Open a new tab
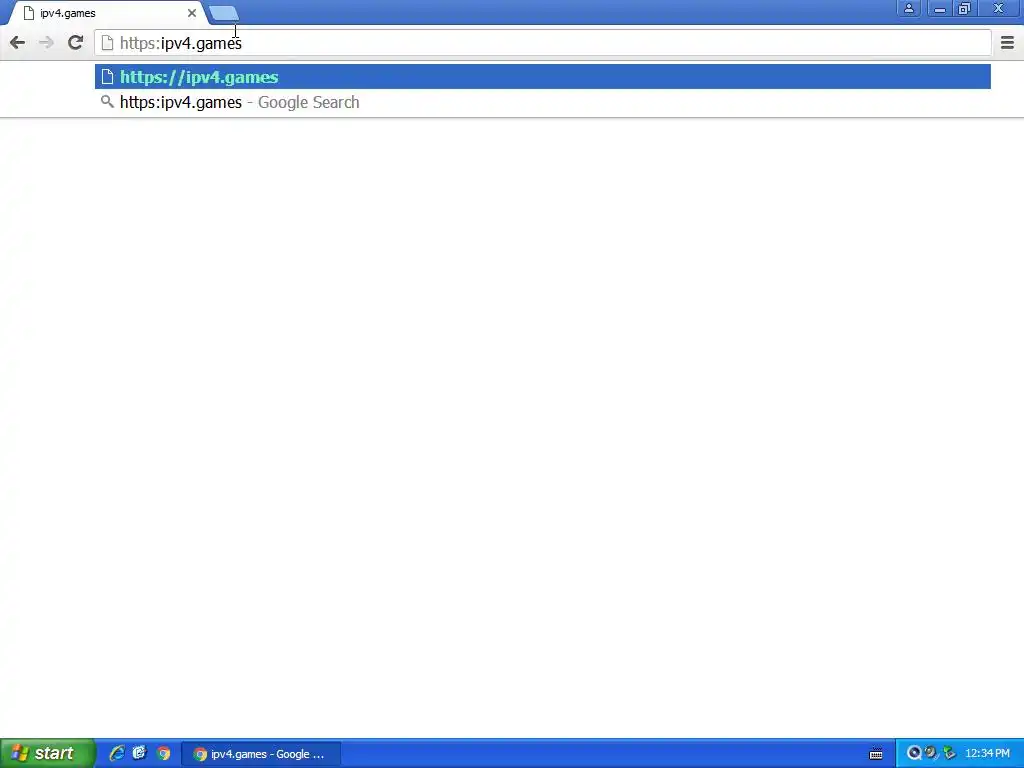1024x768 pixels. click(x=225, y=13)
